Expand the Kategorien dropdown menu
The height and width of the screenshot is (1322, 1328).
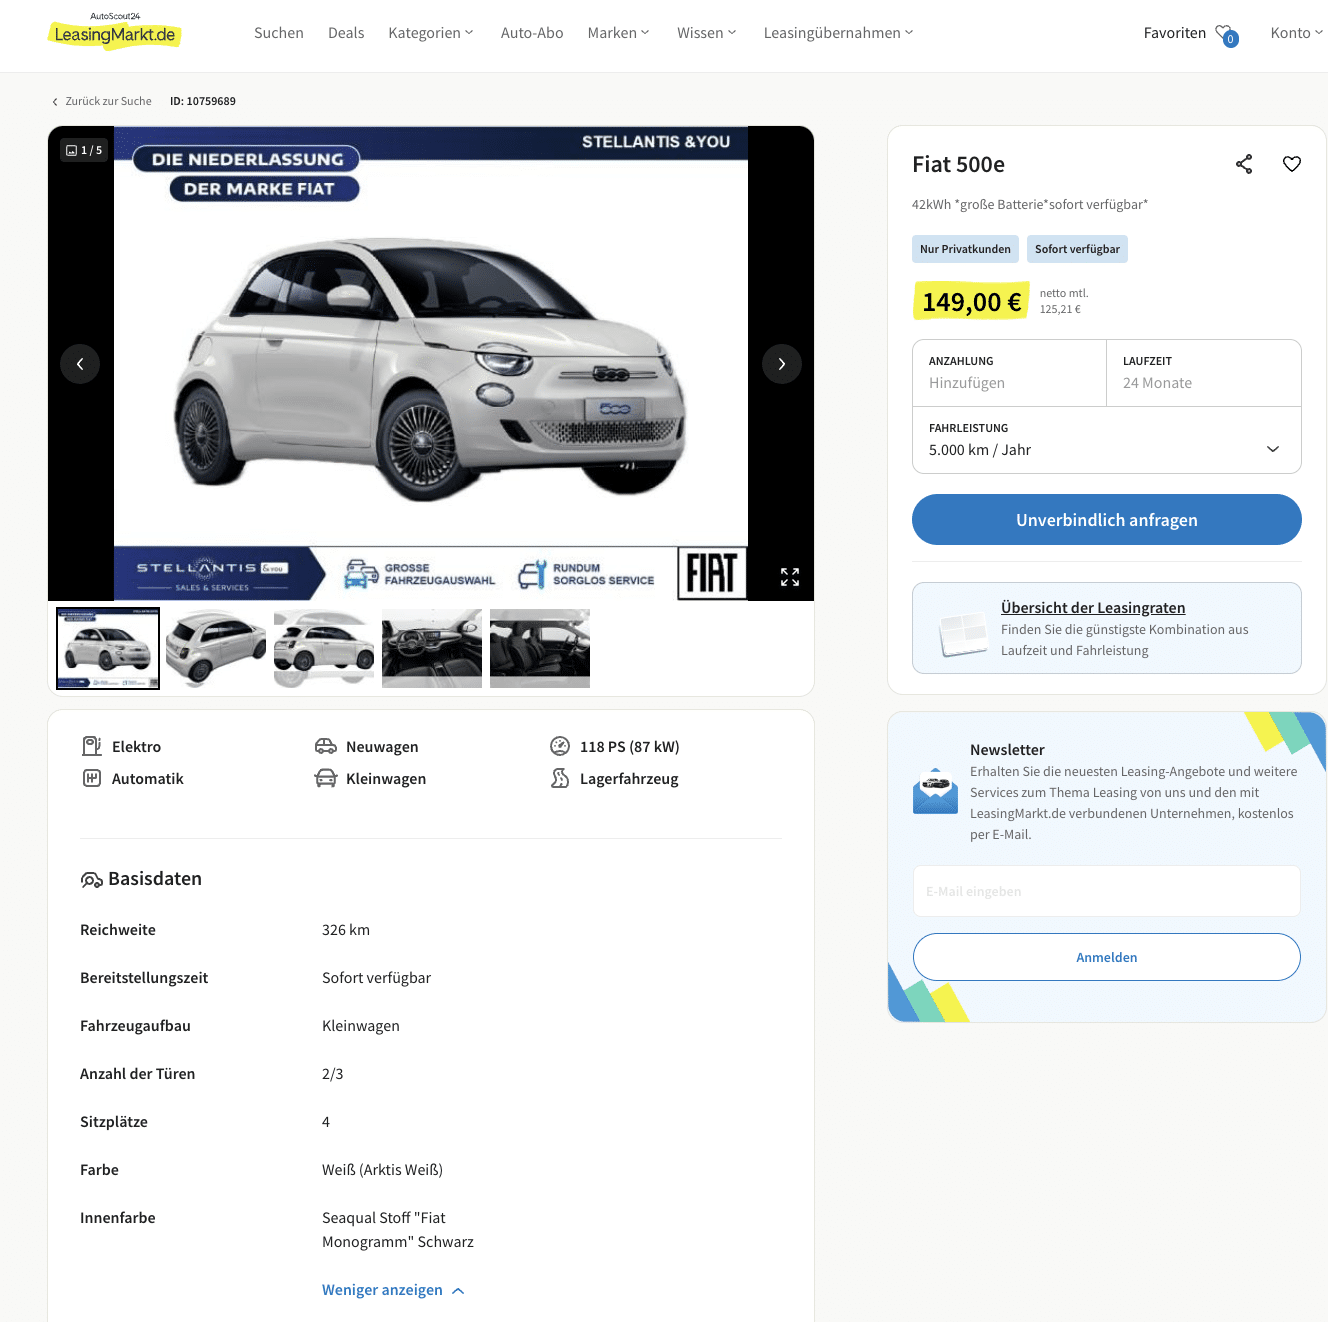click(x=431, y=33)
